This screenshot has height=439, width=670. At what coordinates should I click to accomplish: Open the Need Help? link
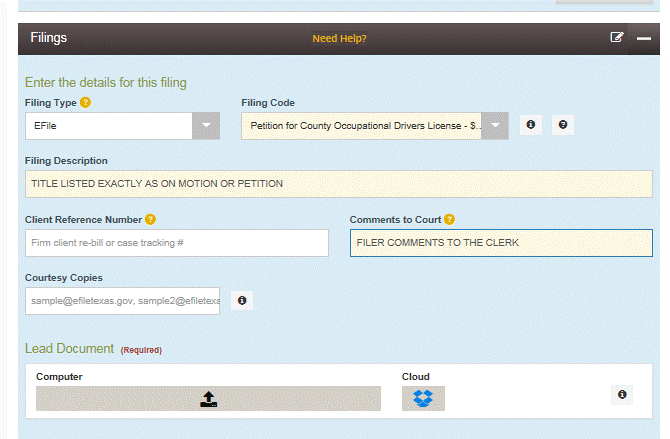[x=339, y=38]
